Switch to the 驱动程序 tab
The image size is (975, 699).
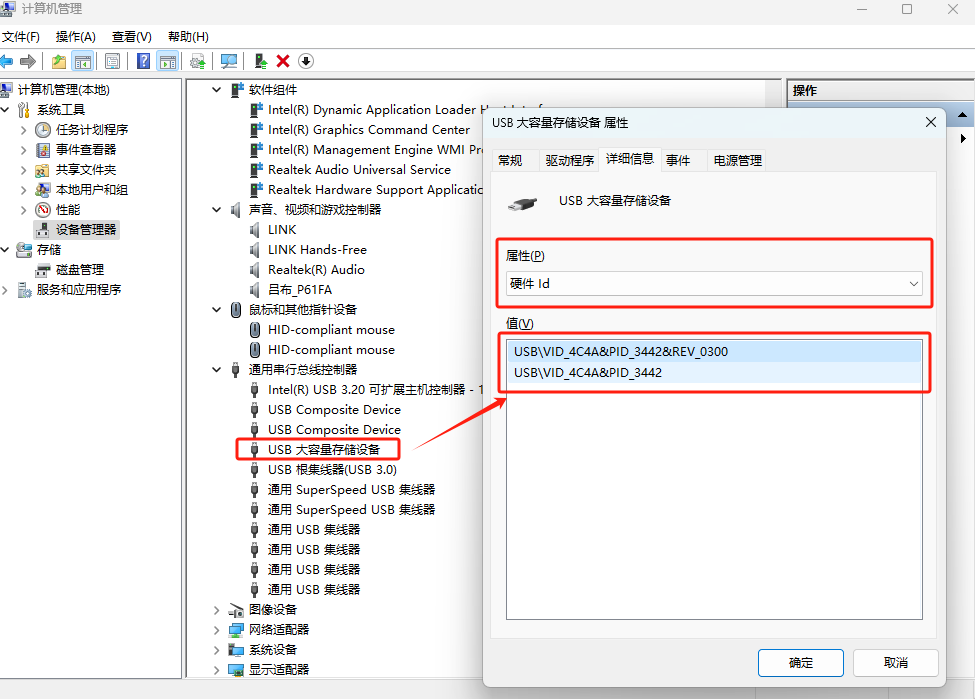[570, 160]
